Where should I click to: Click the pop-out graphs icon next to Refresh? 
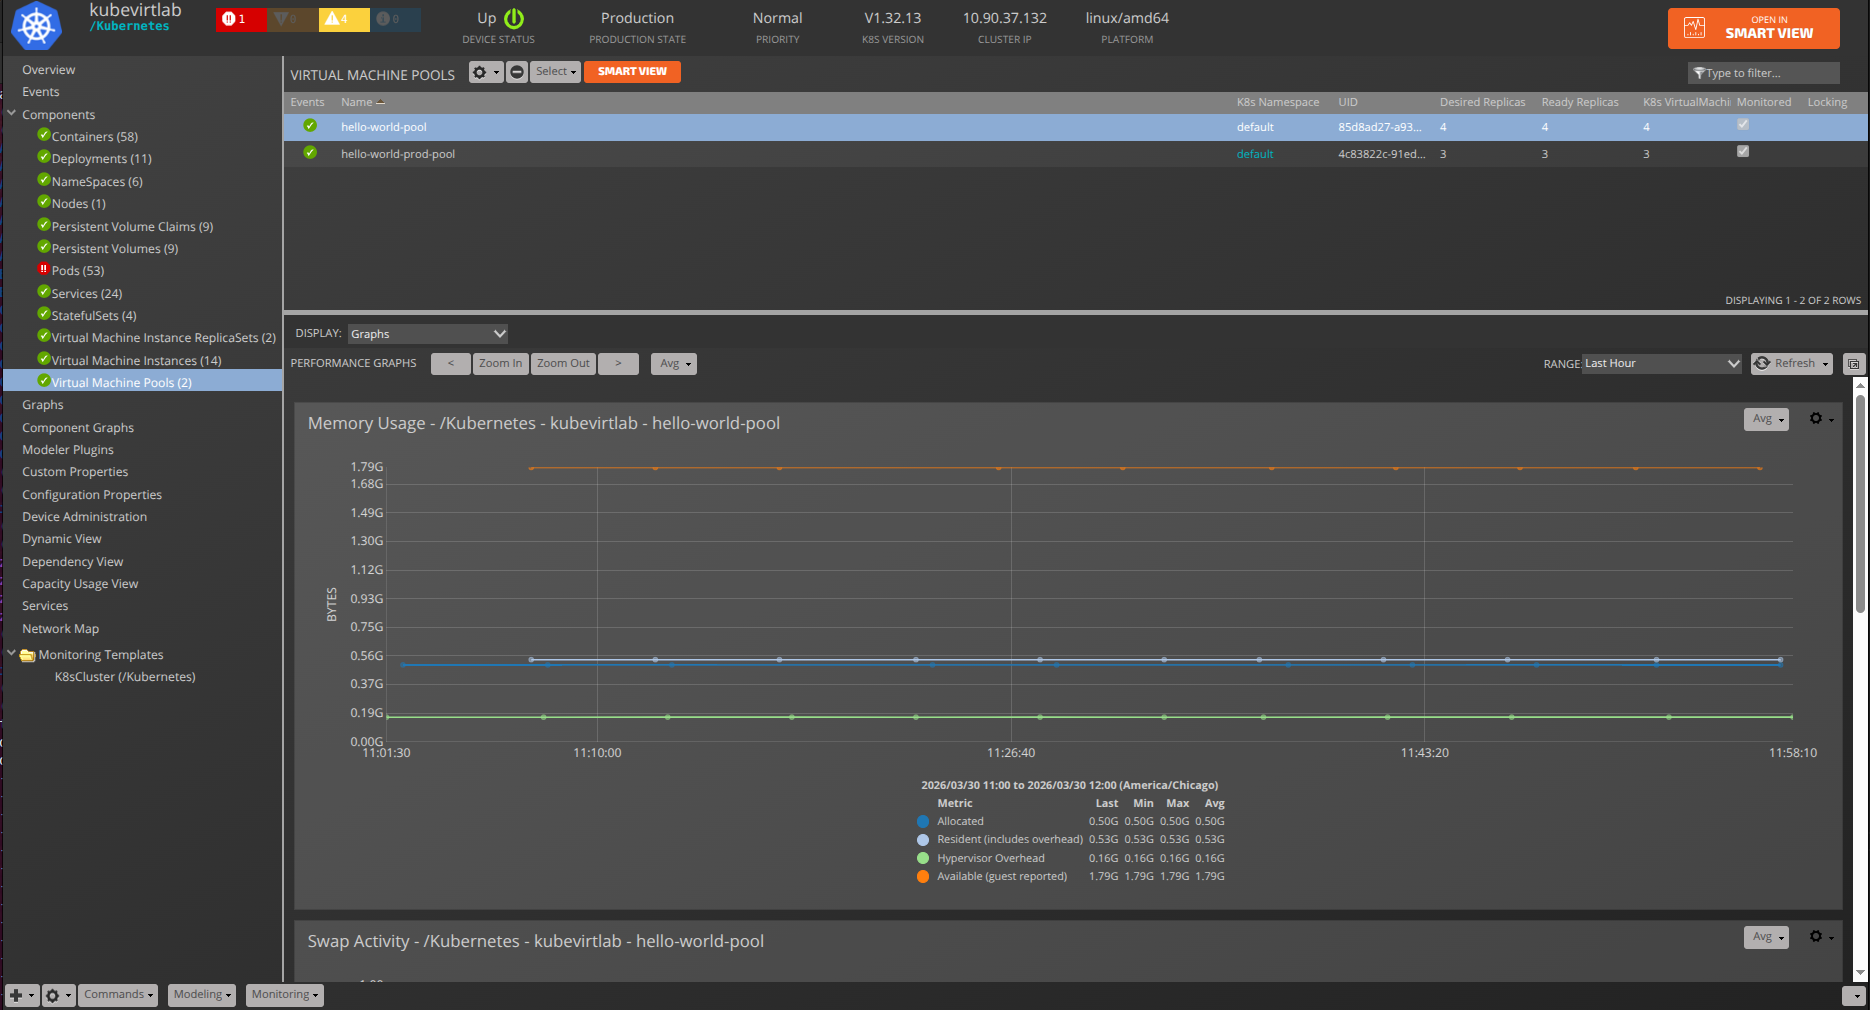tap(1853, 364)
